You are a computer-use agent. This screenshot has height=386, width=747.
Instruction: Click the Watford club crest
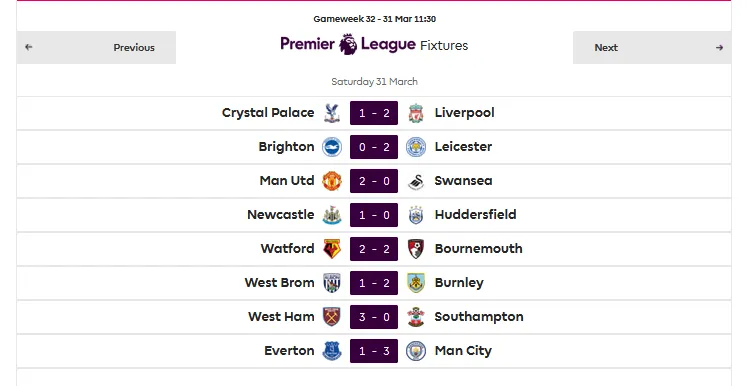click(x=332, y=249)
